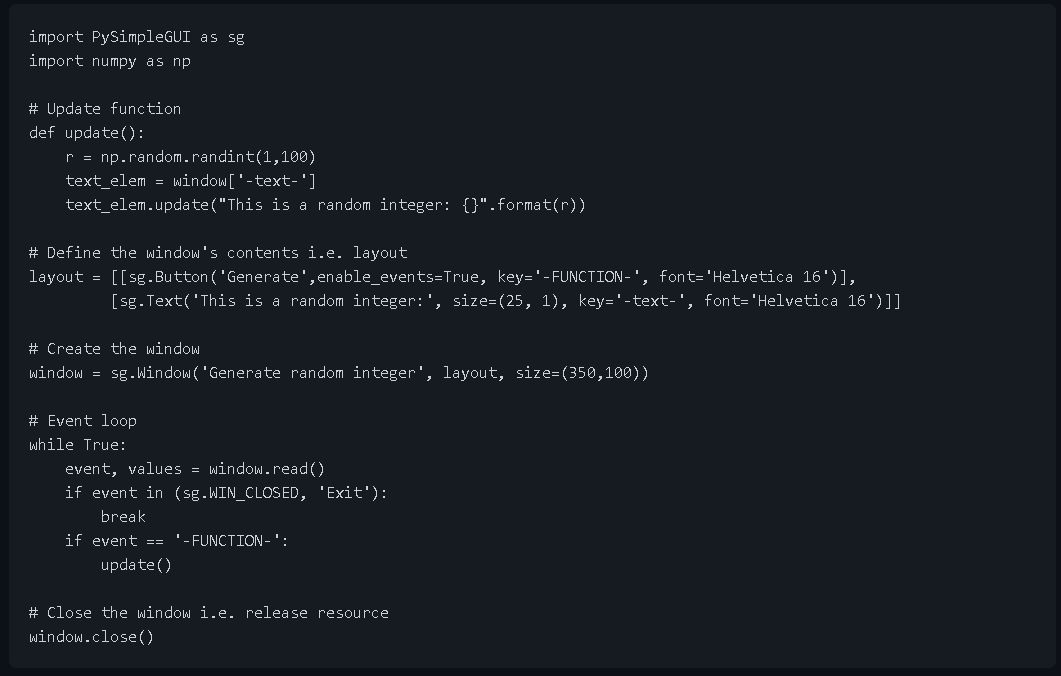The image size is (1061, 676).
Task: Click the '# Create the window' comment
Action: coord(114,349)
